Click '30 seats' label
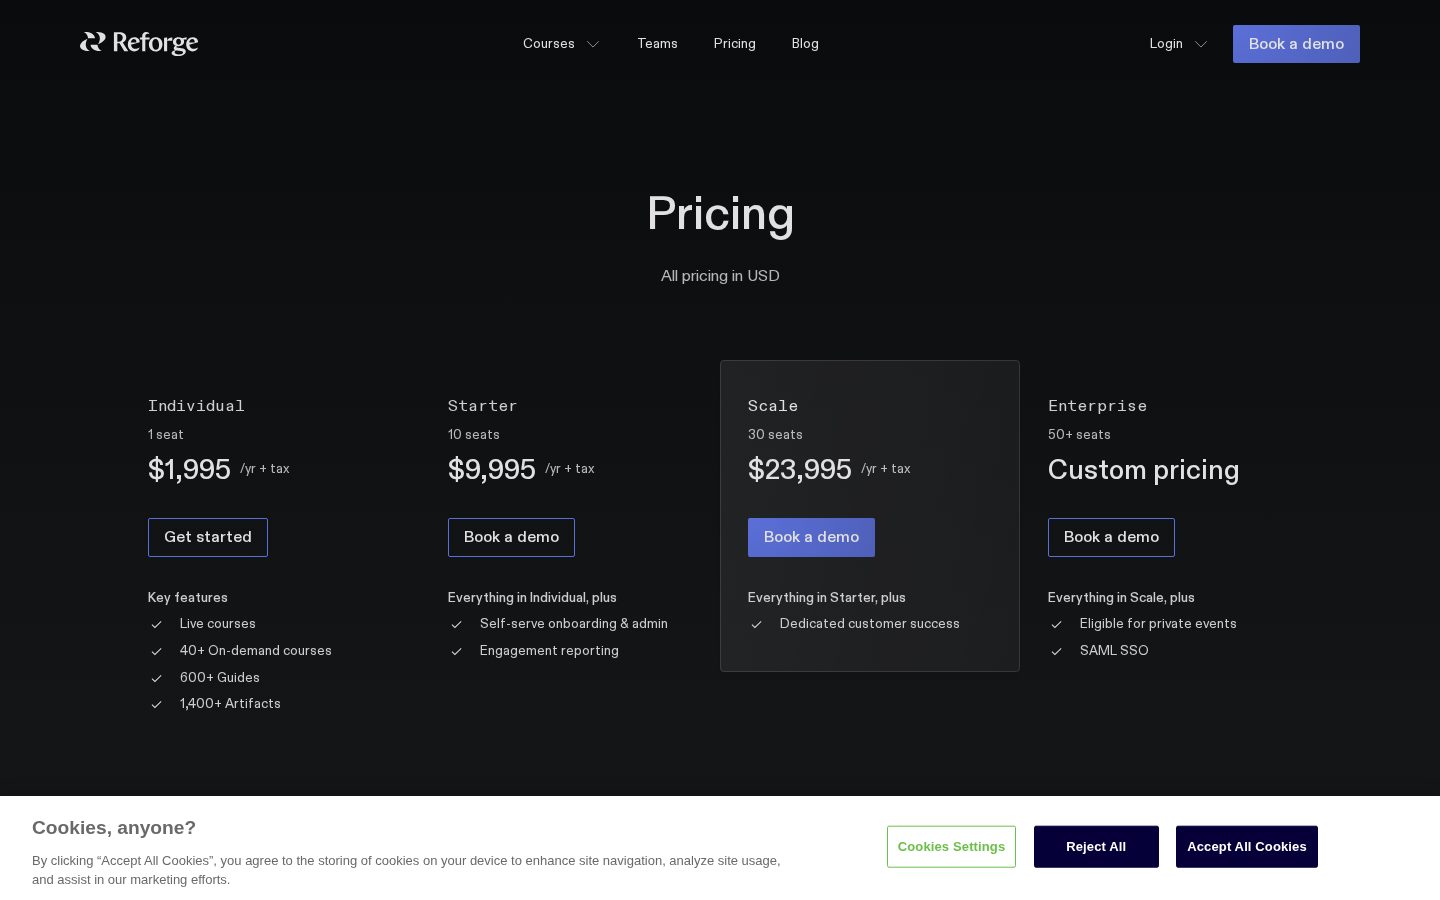1440x900 pixels. 775,435
